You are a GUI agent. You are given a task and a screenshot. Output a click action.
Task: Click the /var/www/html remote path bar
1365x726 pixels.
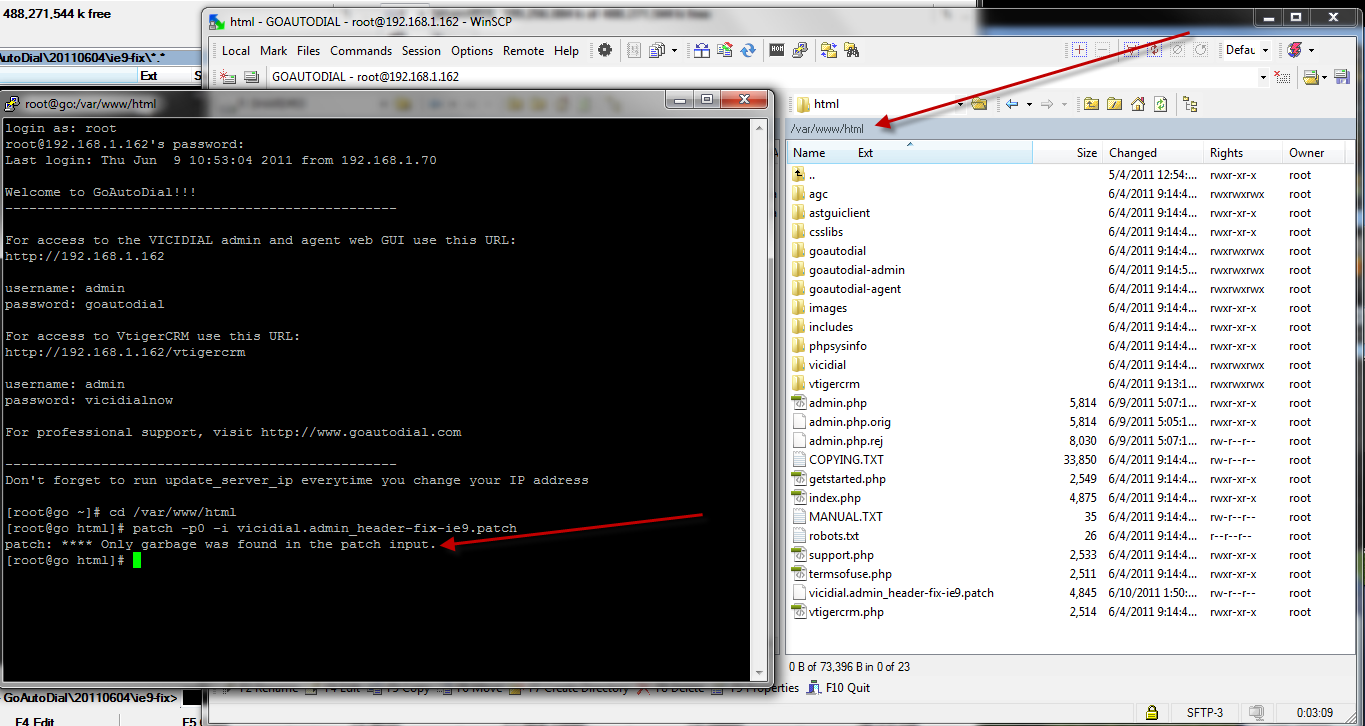(x=1070, y=129)
